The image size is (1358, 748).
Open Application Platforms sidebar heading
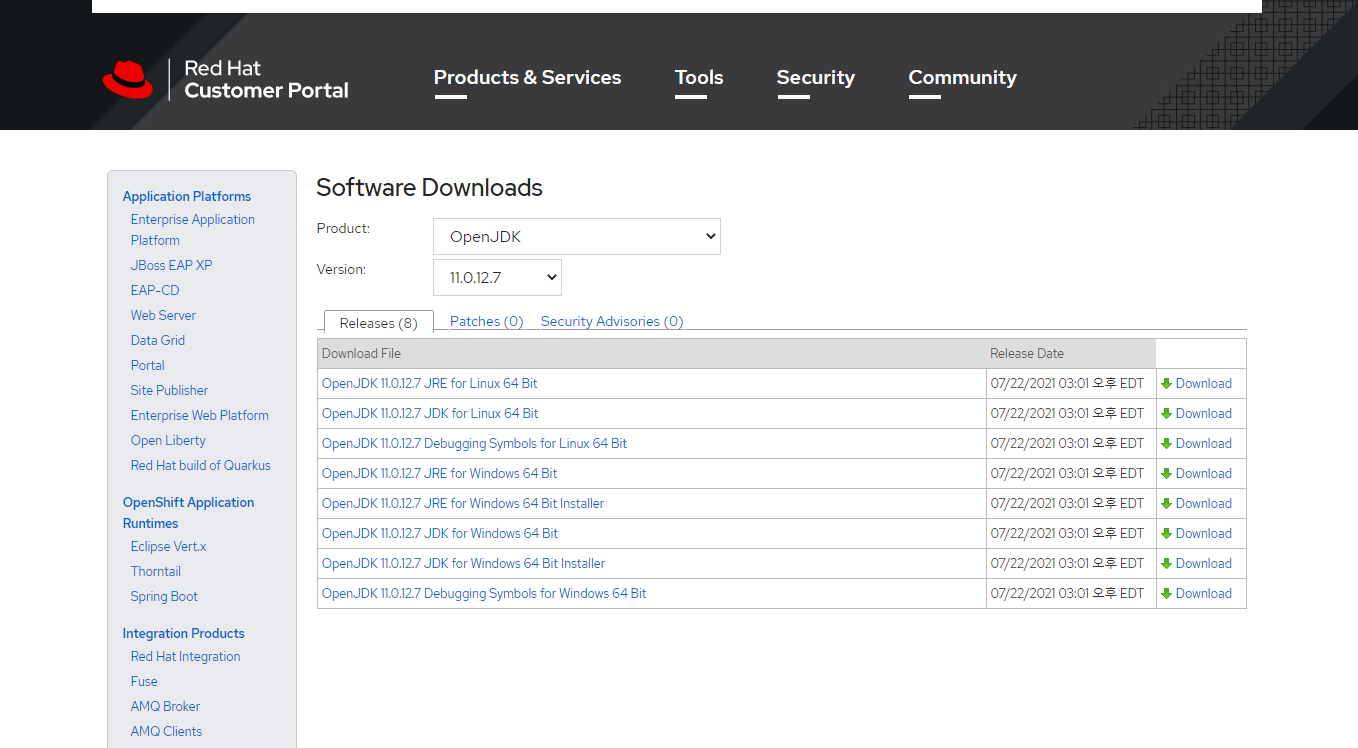pyautogui.click(x=187, y=197)
